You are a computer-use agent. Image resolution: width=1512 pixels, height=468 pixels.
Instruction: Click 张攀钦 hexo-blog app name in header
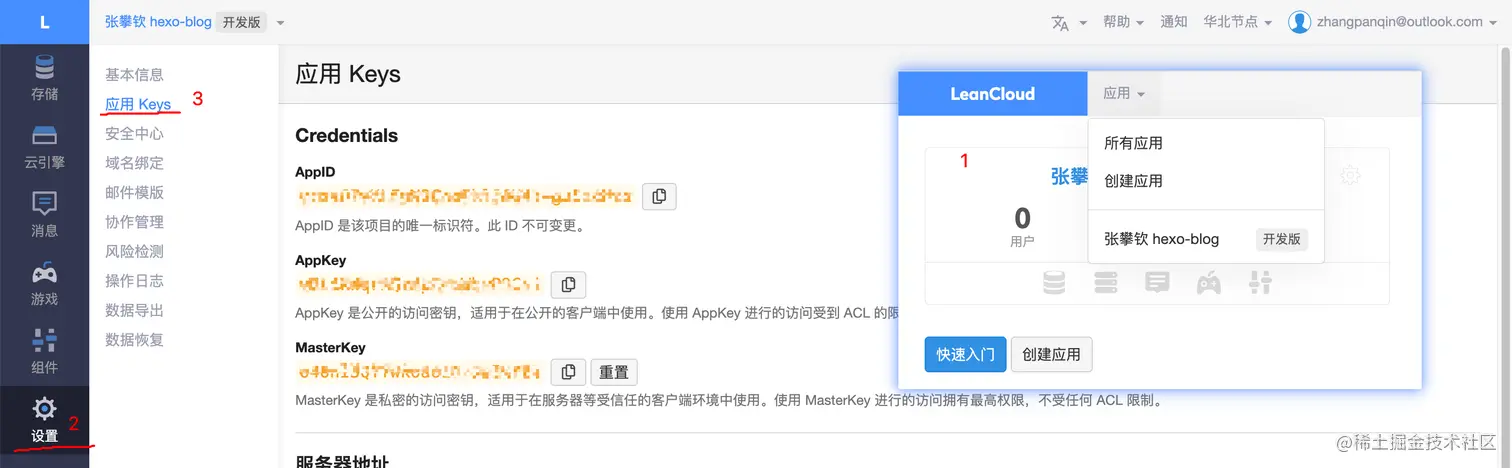pyautogui.click(x=158, y=22)
